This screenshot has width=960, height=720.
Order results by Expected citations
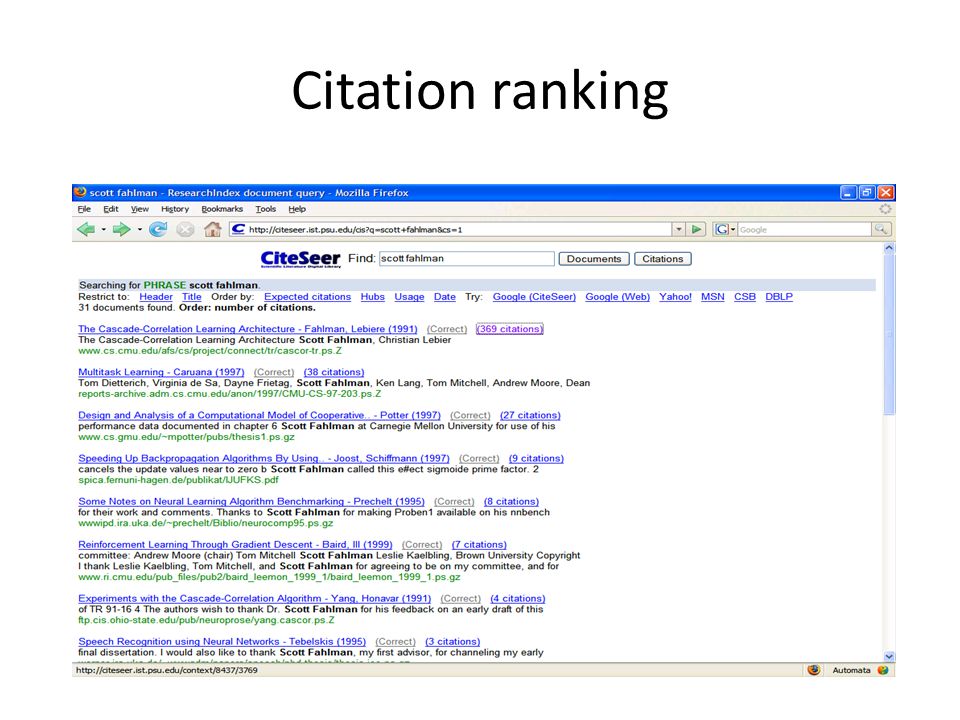(307, 296)
